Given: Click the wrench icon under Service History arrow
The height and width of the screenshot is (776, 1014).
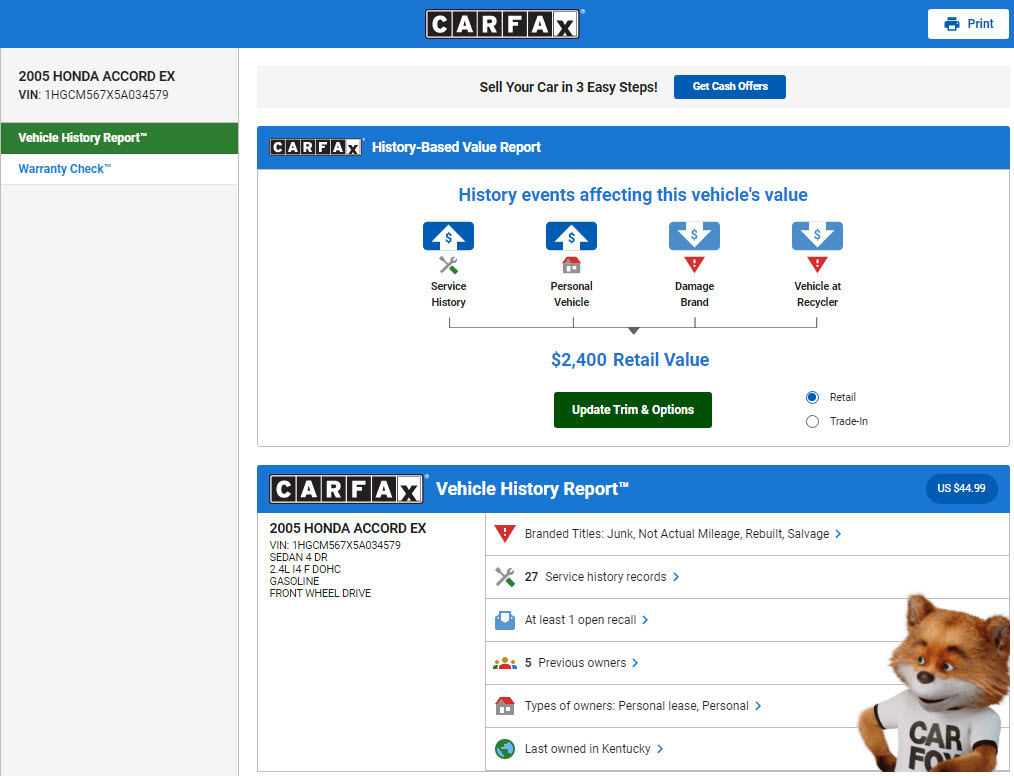Looking at the screenshot, I should [448, 265].
